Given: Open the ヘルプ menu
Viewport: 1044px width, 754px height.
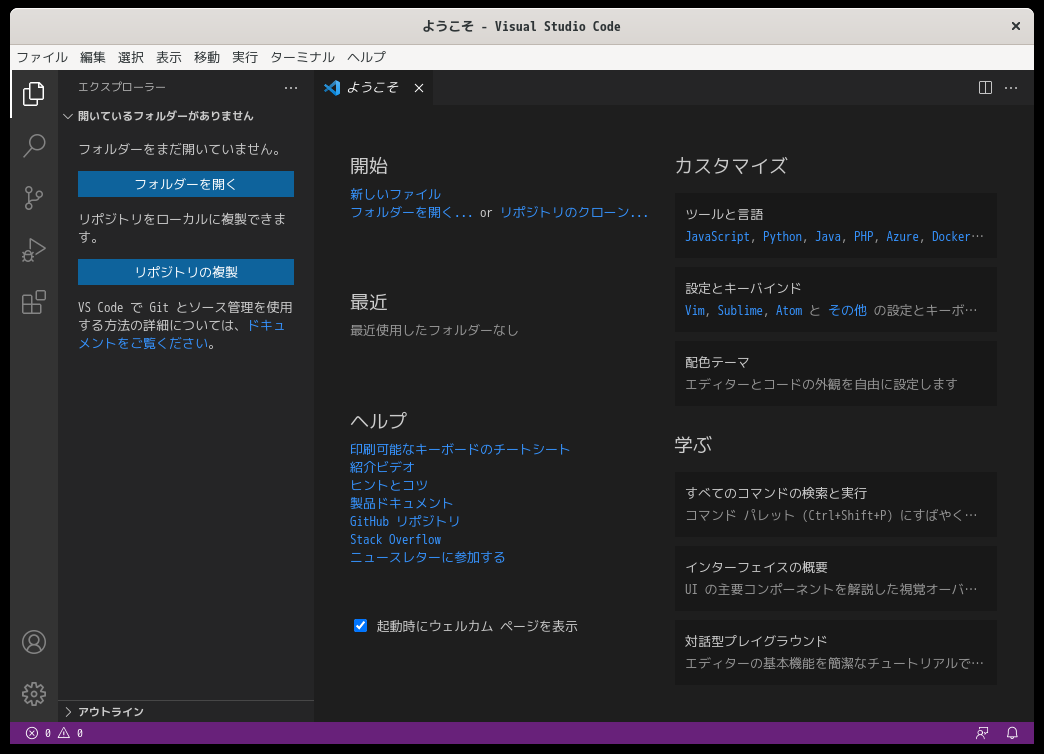Looking at the screenshot, I should click(x=366, y=57).
